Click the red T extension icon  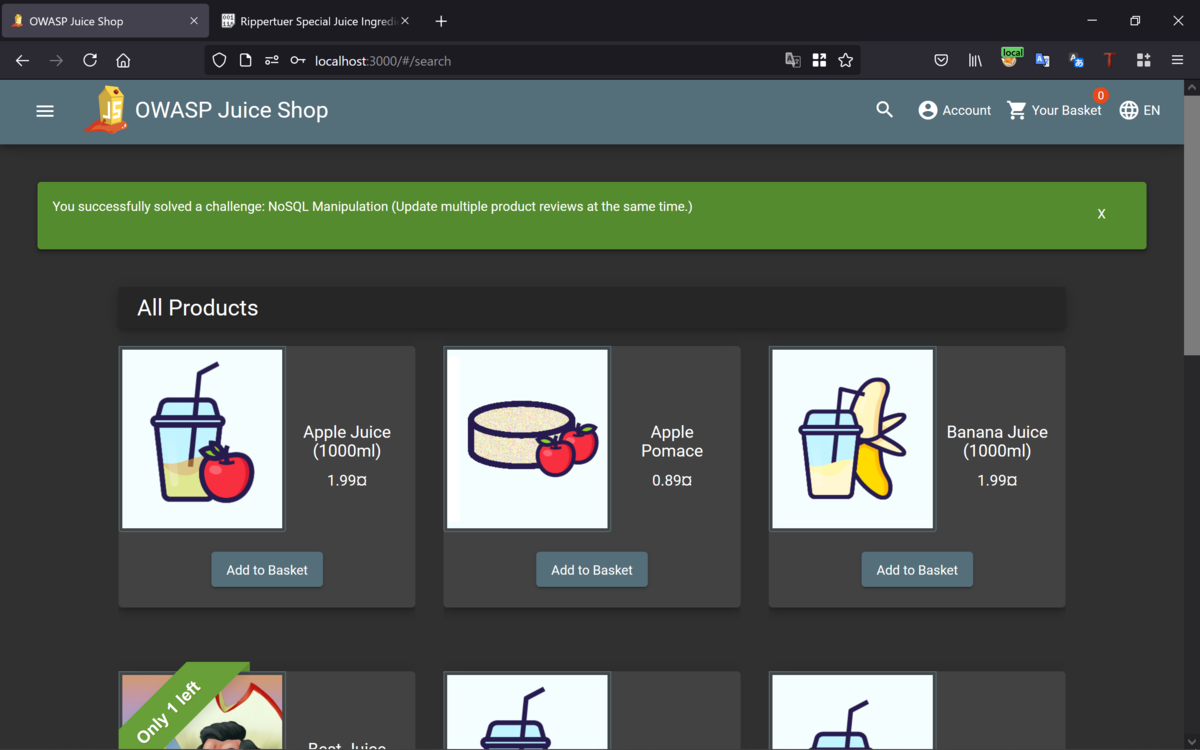click(1109, 61)
